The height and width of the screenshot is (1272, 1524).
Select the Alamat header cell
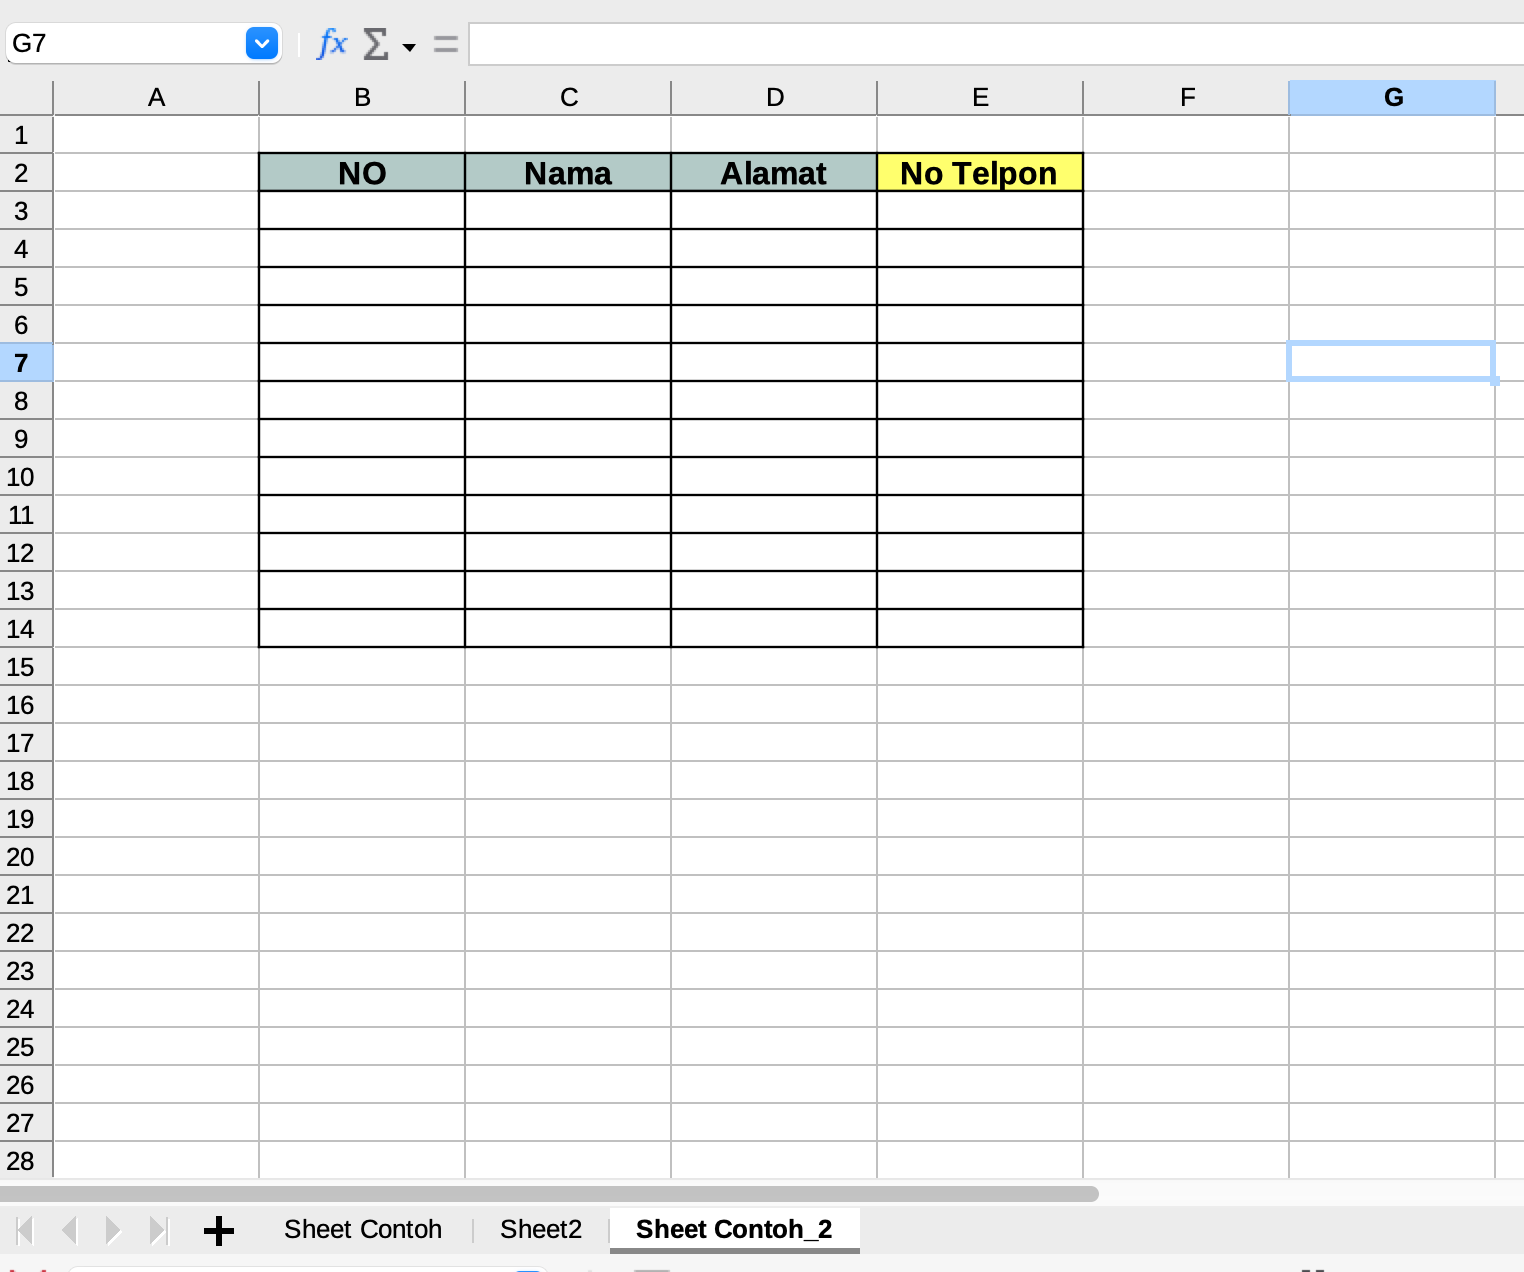pyautogui.click(x=774, y=173)
